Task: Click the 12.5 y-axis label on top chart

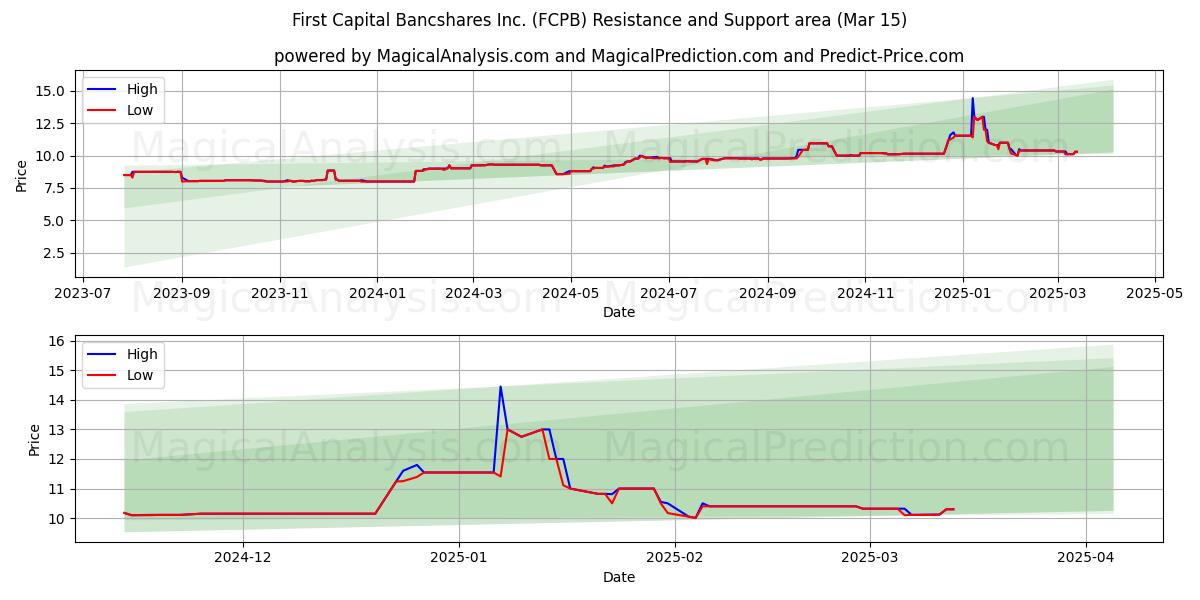Action: [52, 123]
